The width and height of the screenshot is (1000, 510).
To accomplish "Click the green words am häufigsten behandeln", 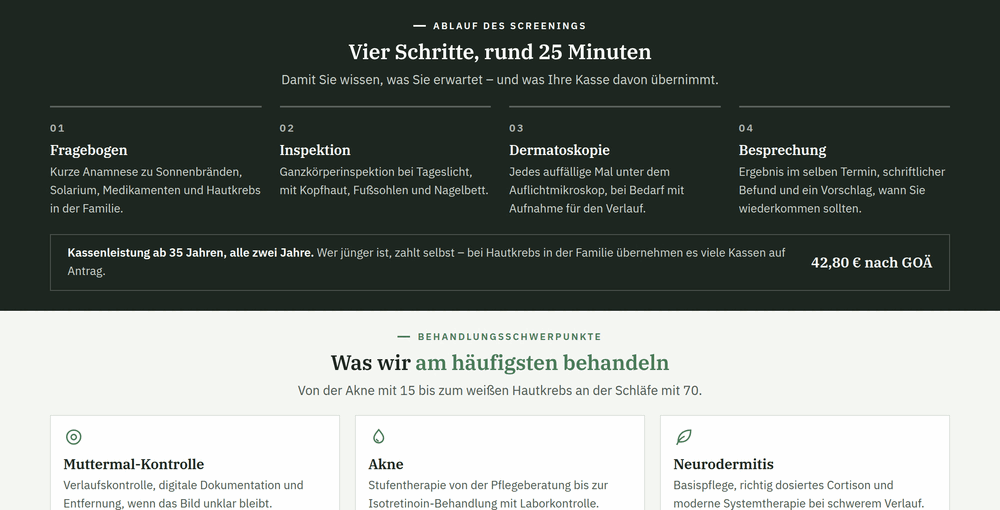I will pyautogui.click(x=542, y=363).
